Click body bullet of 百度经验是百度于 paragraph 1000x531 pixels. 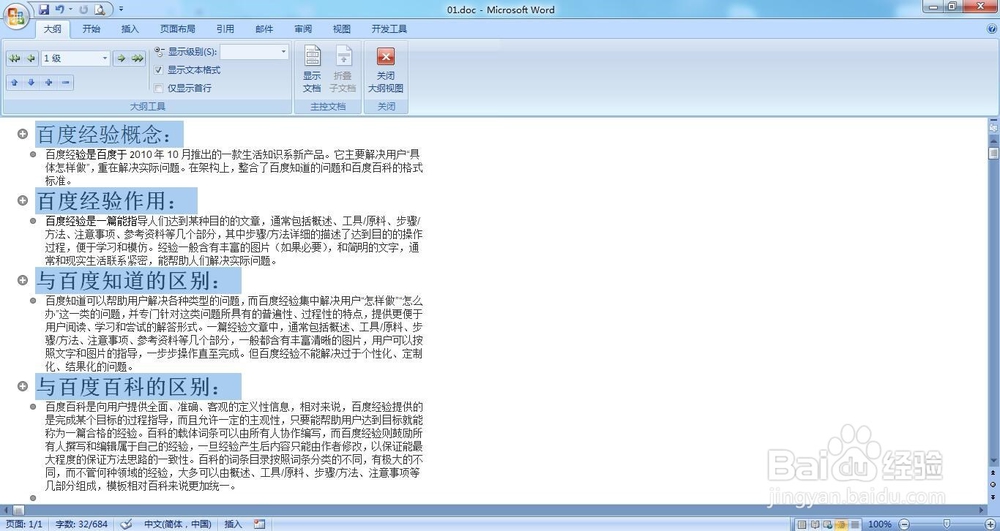33,154
